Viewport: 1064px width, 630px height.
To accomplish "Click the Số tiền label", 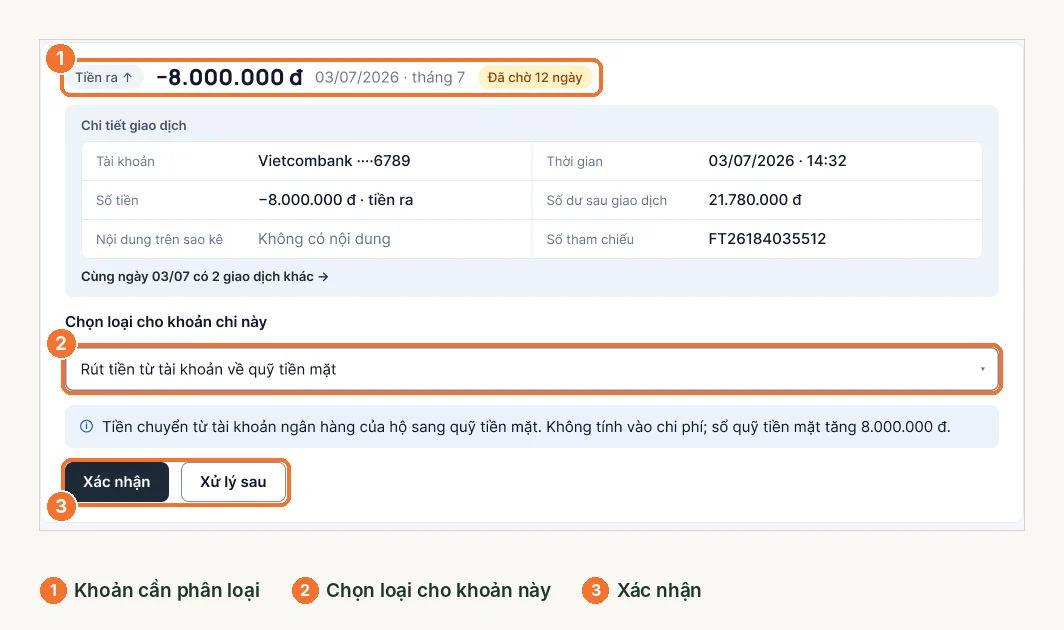I will click(117, 200).
